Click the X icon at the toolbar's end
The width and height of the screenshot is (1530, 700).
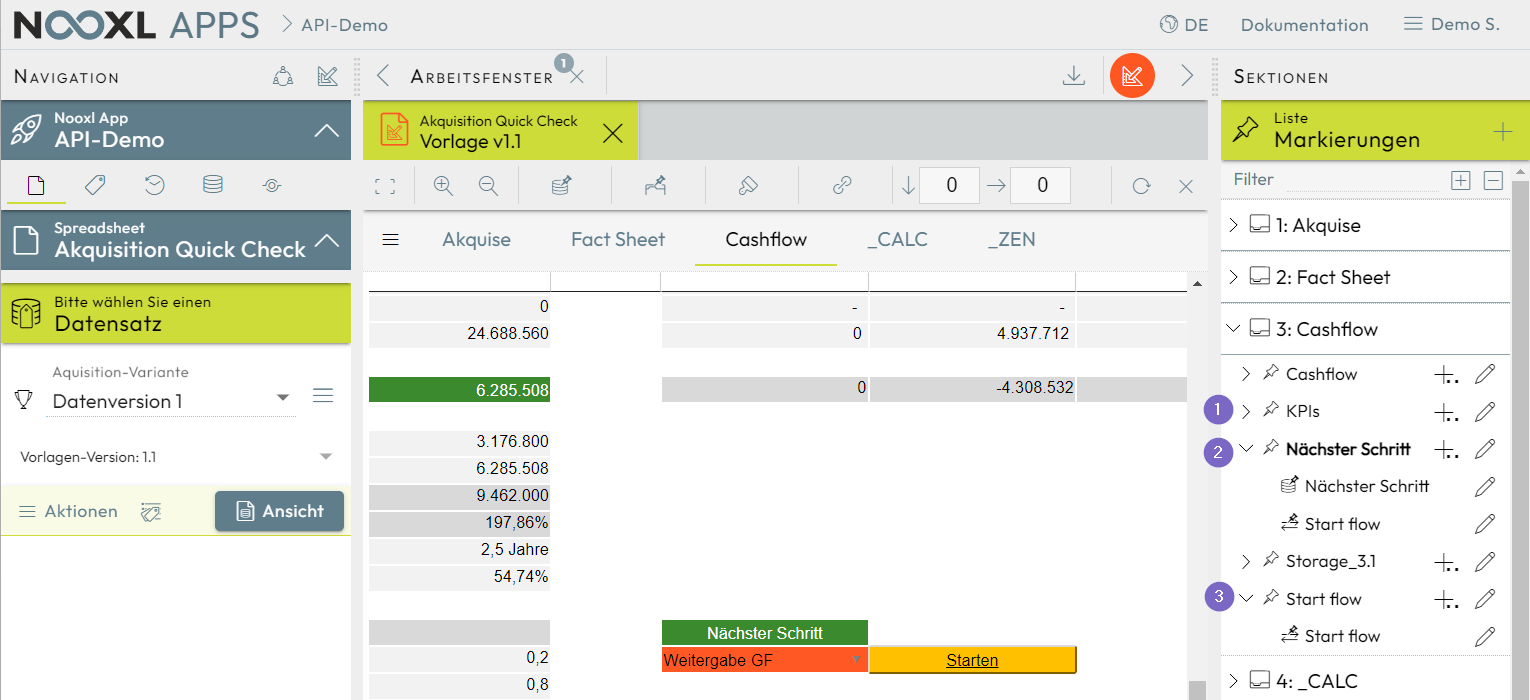pyautogui.click(x=1186, y=186)
